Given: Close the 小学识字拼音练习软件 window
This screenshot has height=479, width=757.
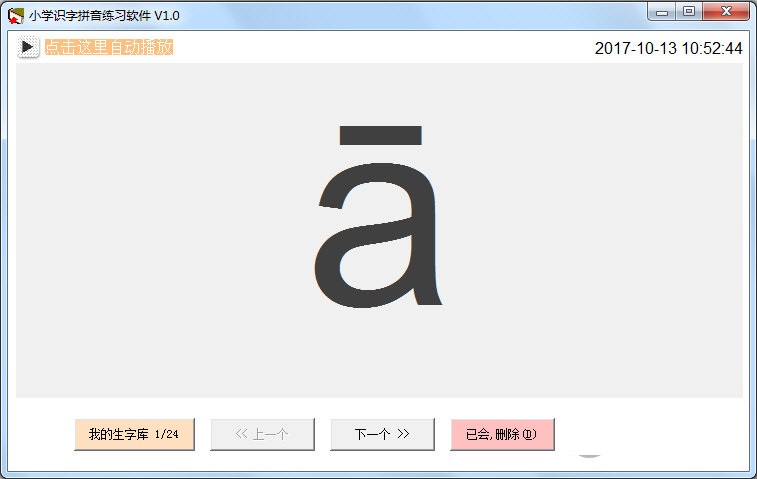Looking at the screenshot, I should click(726, 12).
